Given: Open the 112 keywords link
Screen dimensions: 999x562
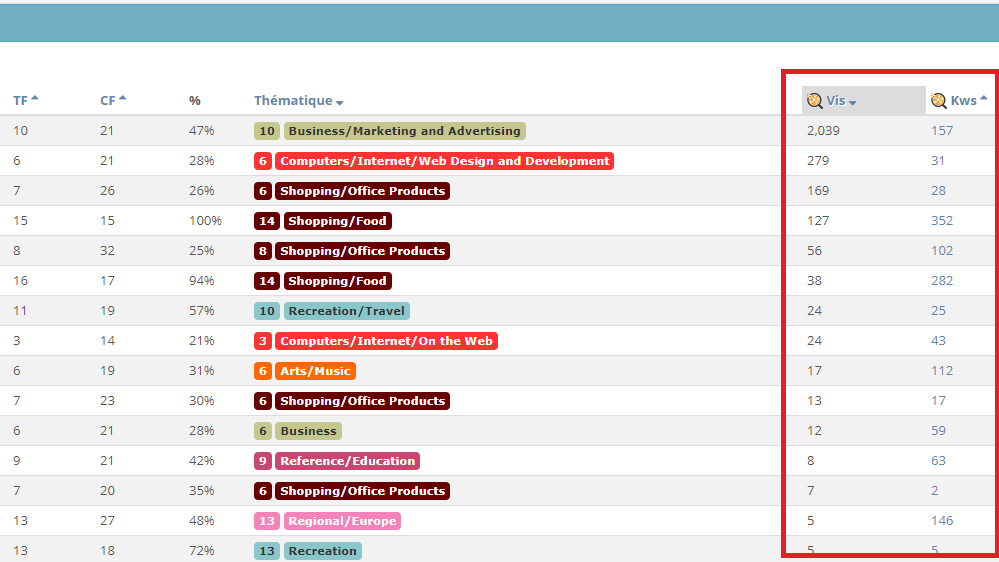Looking at the screenshot, I should pyautogui.click(x=942, y=370).
